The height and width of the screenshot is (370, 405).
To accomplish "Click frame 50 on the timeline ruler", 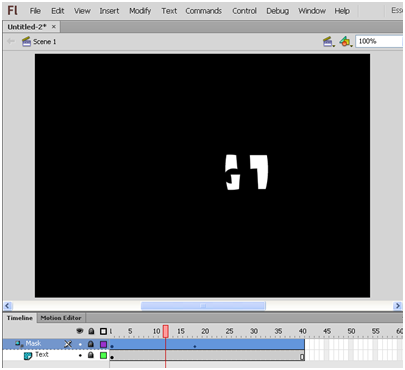I will (351, 331).
